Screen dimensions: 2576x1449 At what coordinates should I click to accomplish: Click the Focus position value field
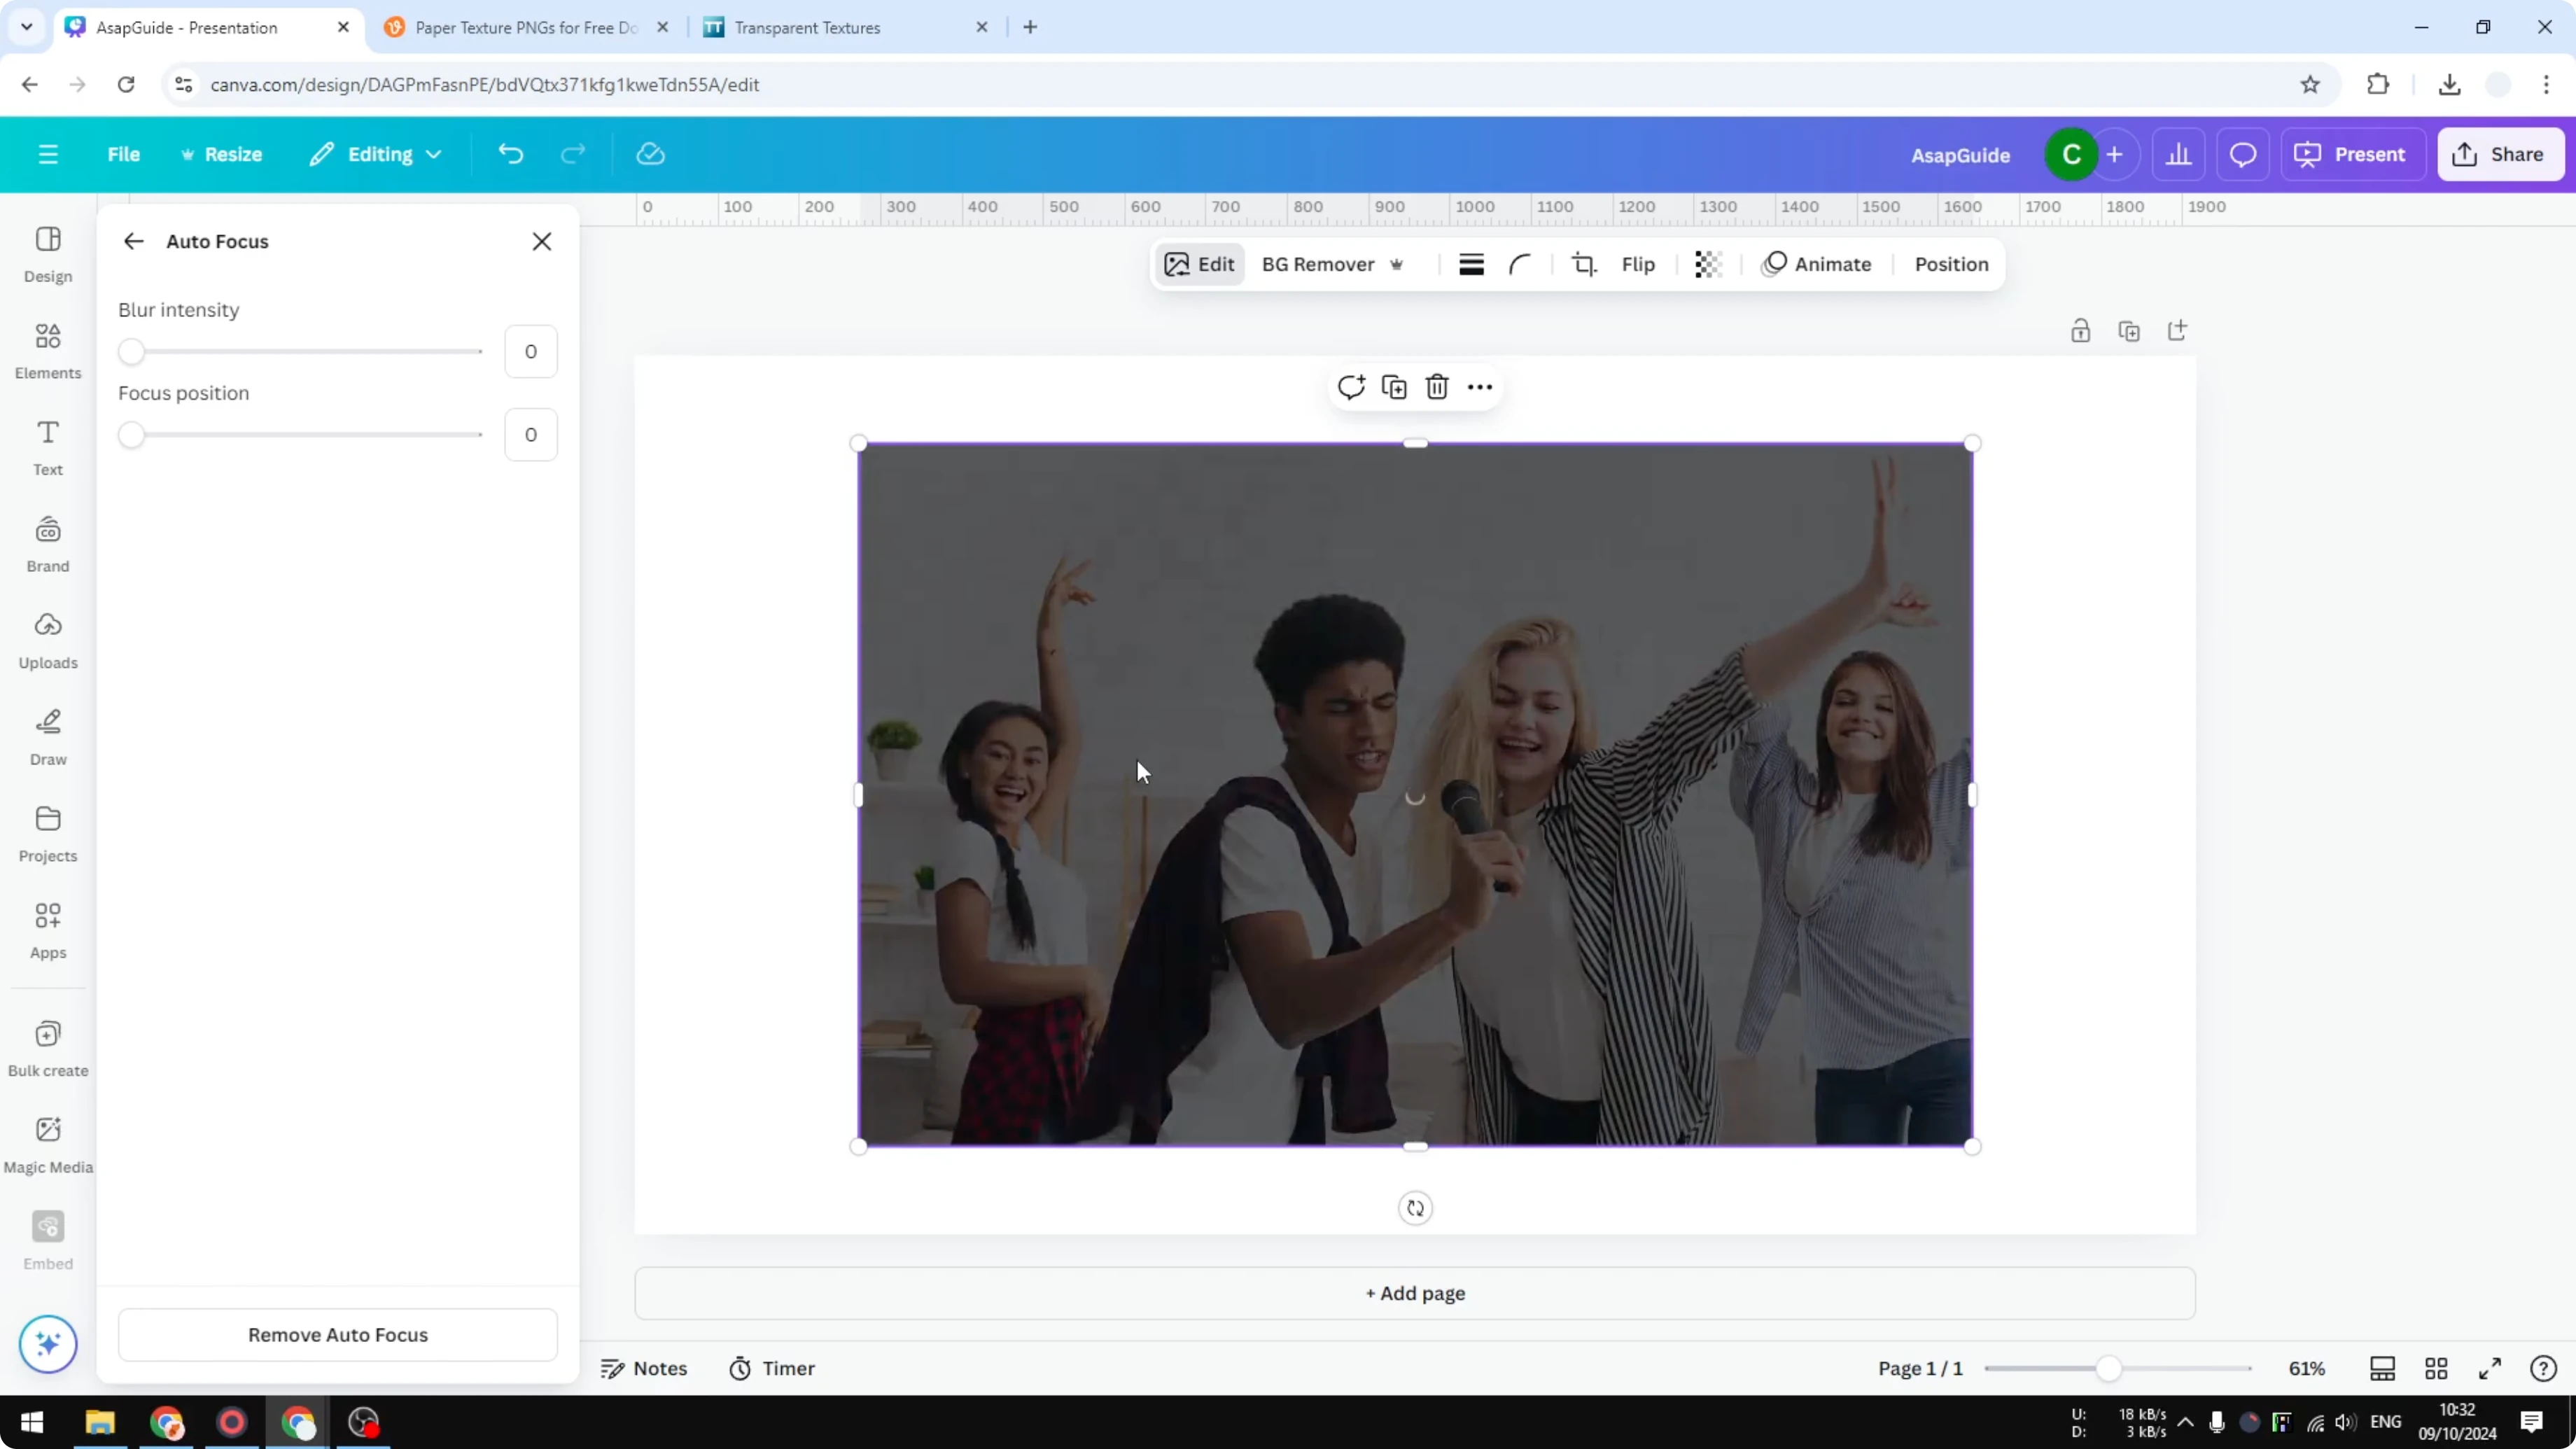coord(531,434)
